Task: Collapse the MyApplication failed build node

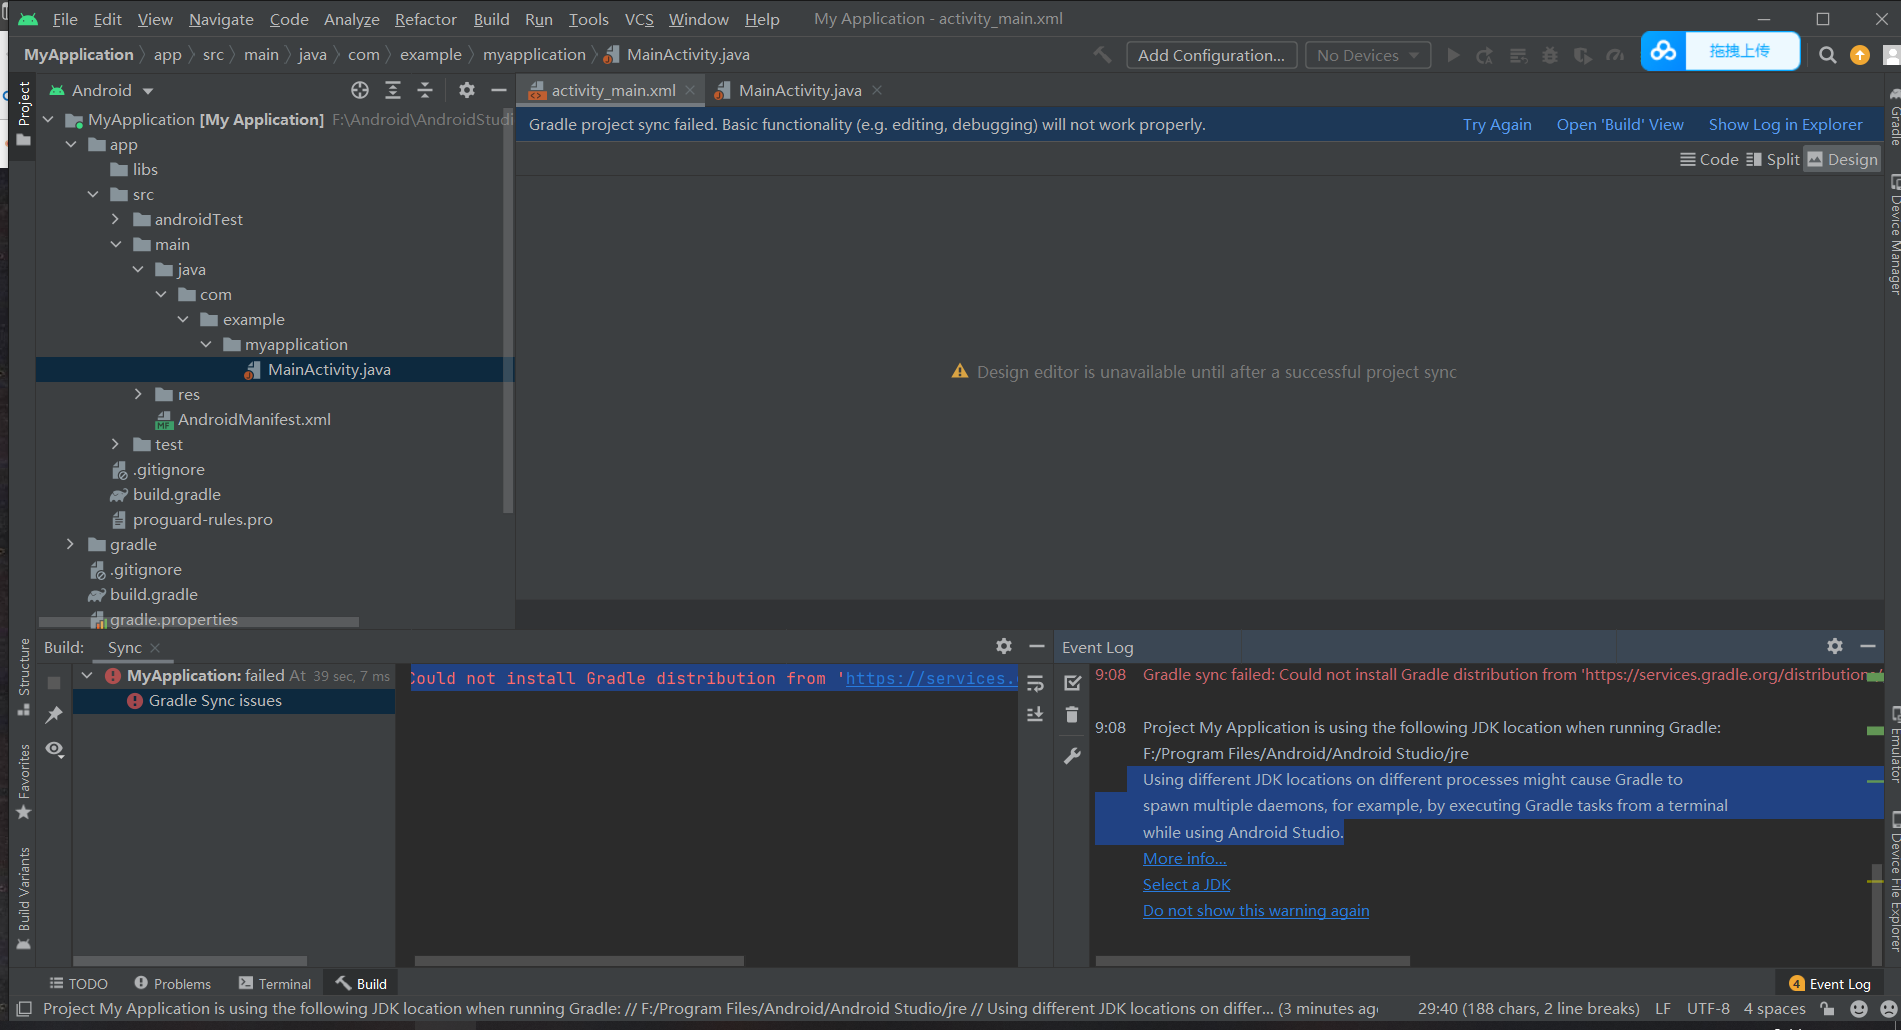Action: tap(87, 675)
